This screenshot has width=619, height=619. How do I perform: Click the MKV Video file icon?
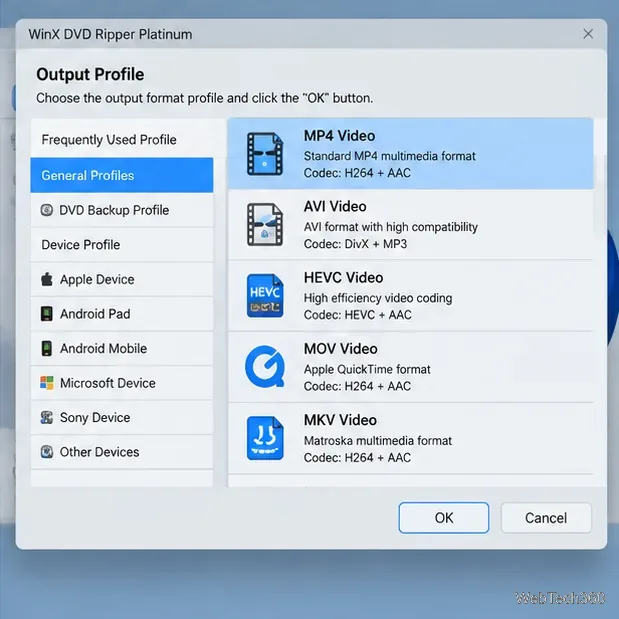pyautogui.click(x=265, y=438)
